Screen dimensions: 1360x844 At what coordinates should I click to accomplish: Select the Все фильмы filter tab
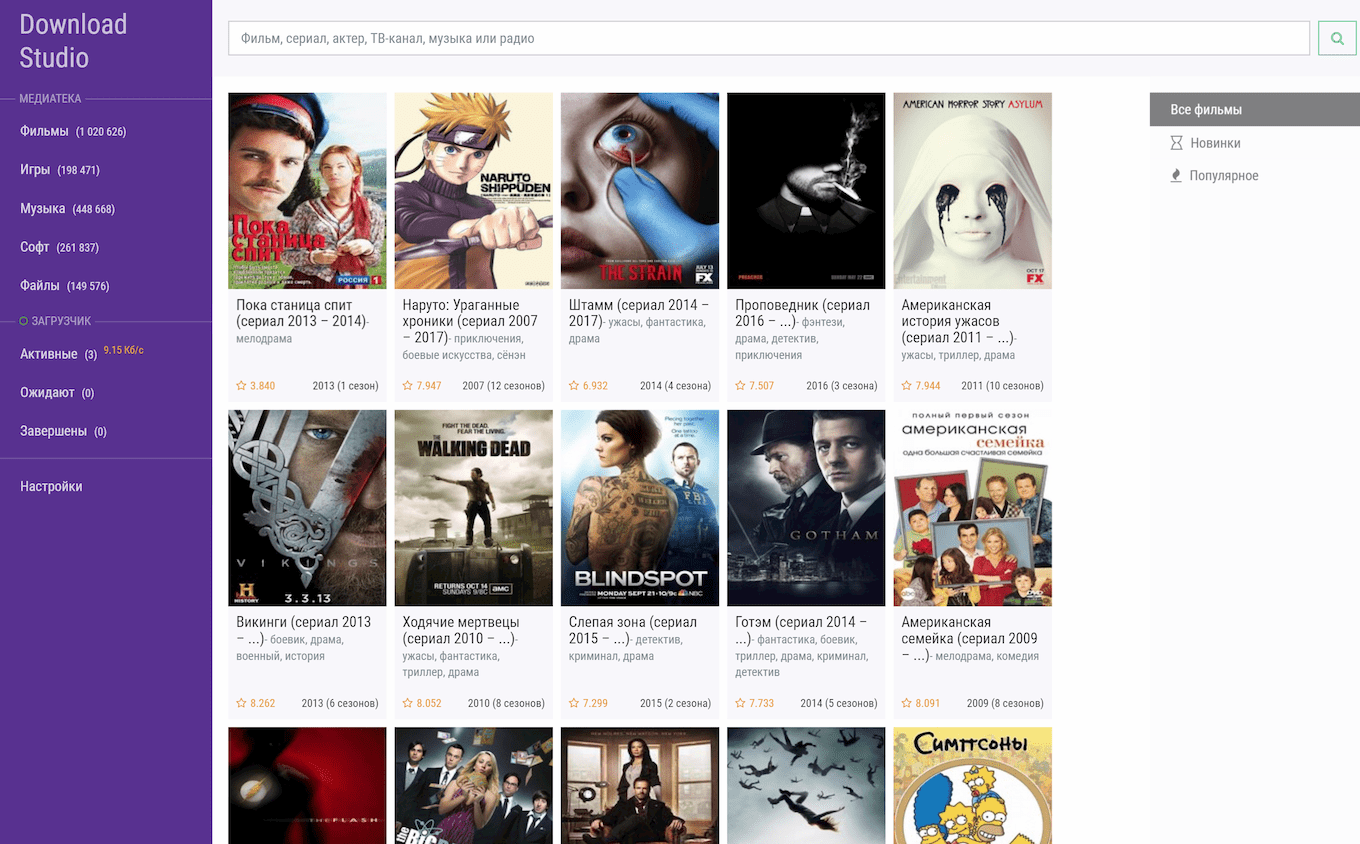coord(1206,110)
